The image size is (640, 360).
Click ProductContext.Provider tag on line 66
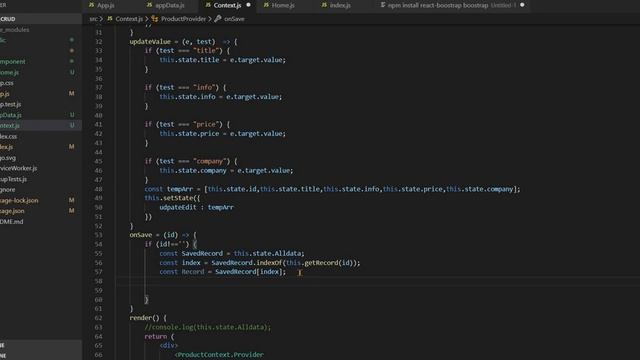(221, 355)
